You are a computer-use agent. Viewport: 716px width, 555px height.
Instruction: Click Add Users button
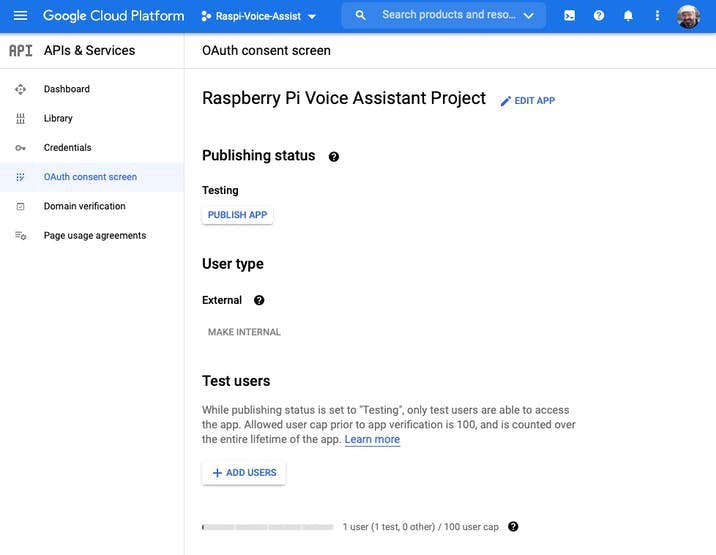(x=244, y=473)
